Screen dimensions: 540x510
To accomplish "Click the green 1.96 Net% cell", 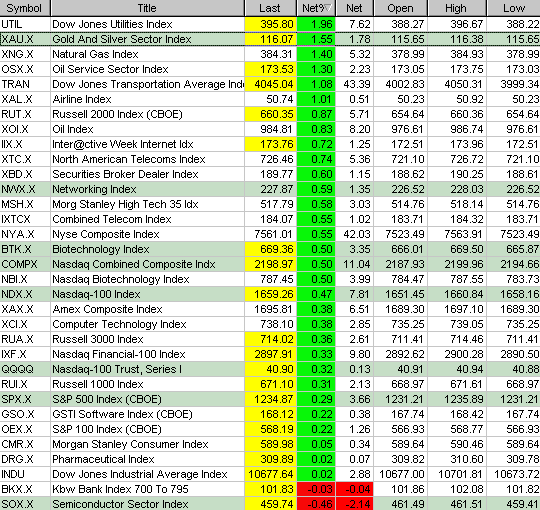I will (x=316, y=24).
